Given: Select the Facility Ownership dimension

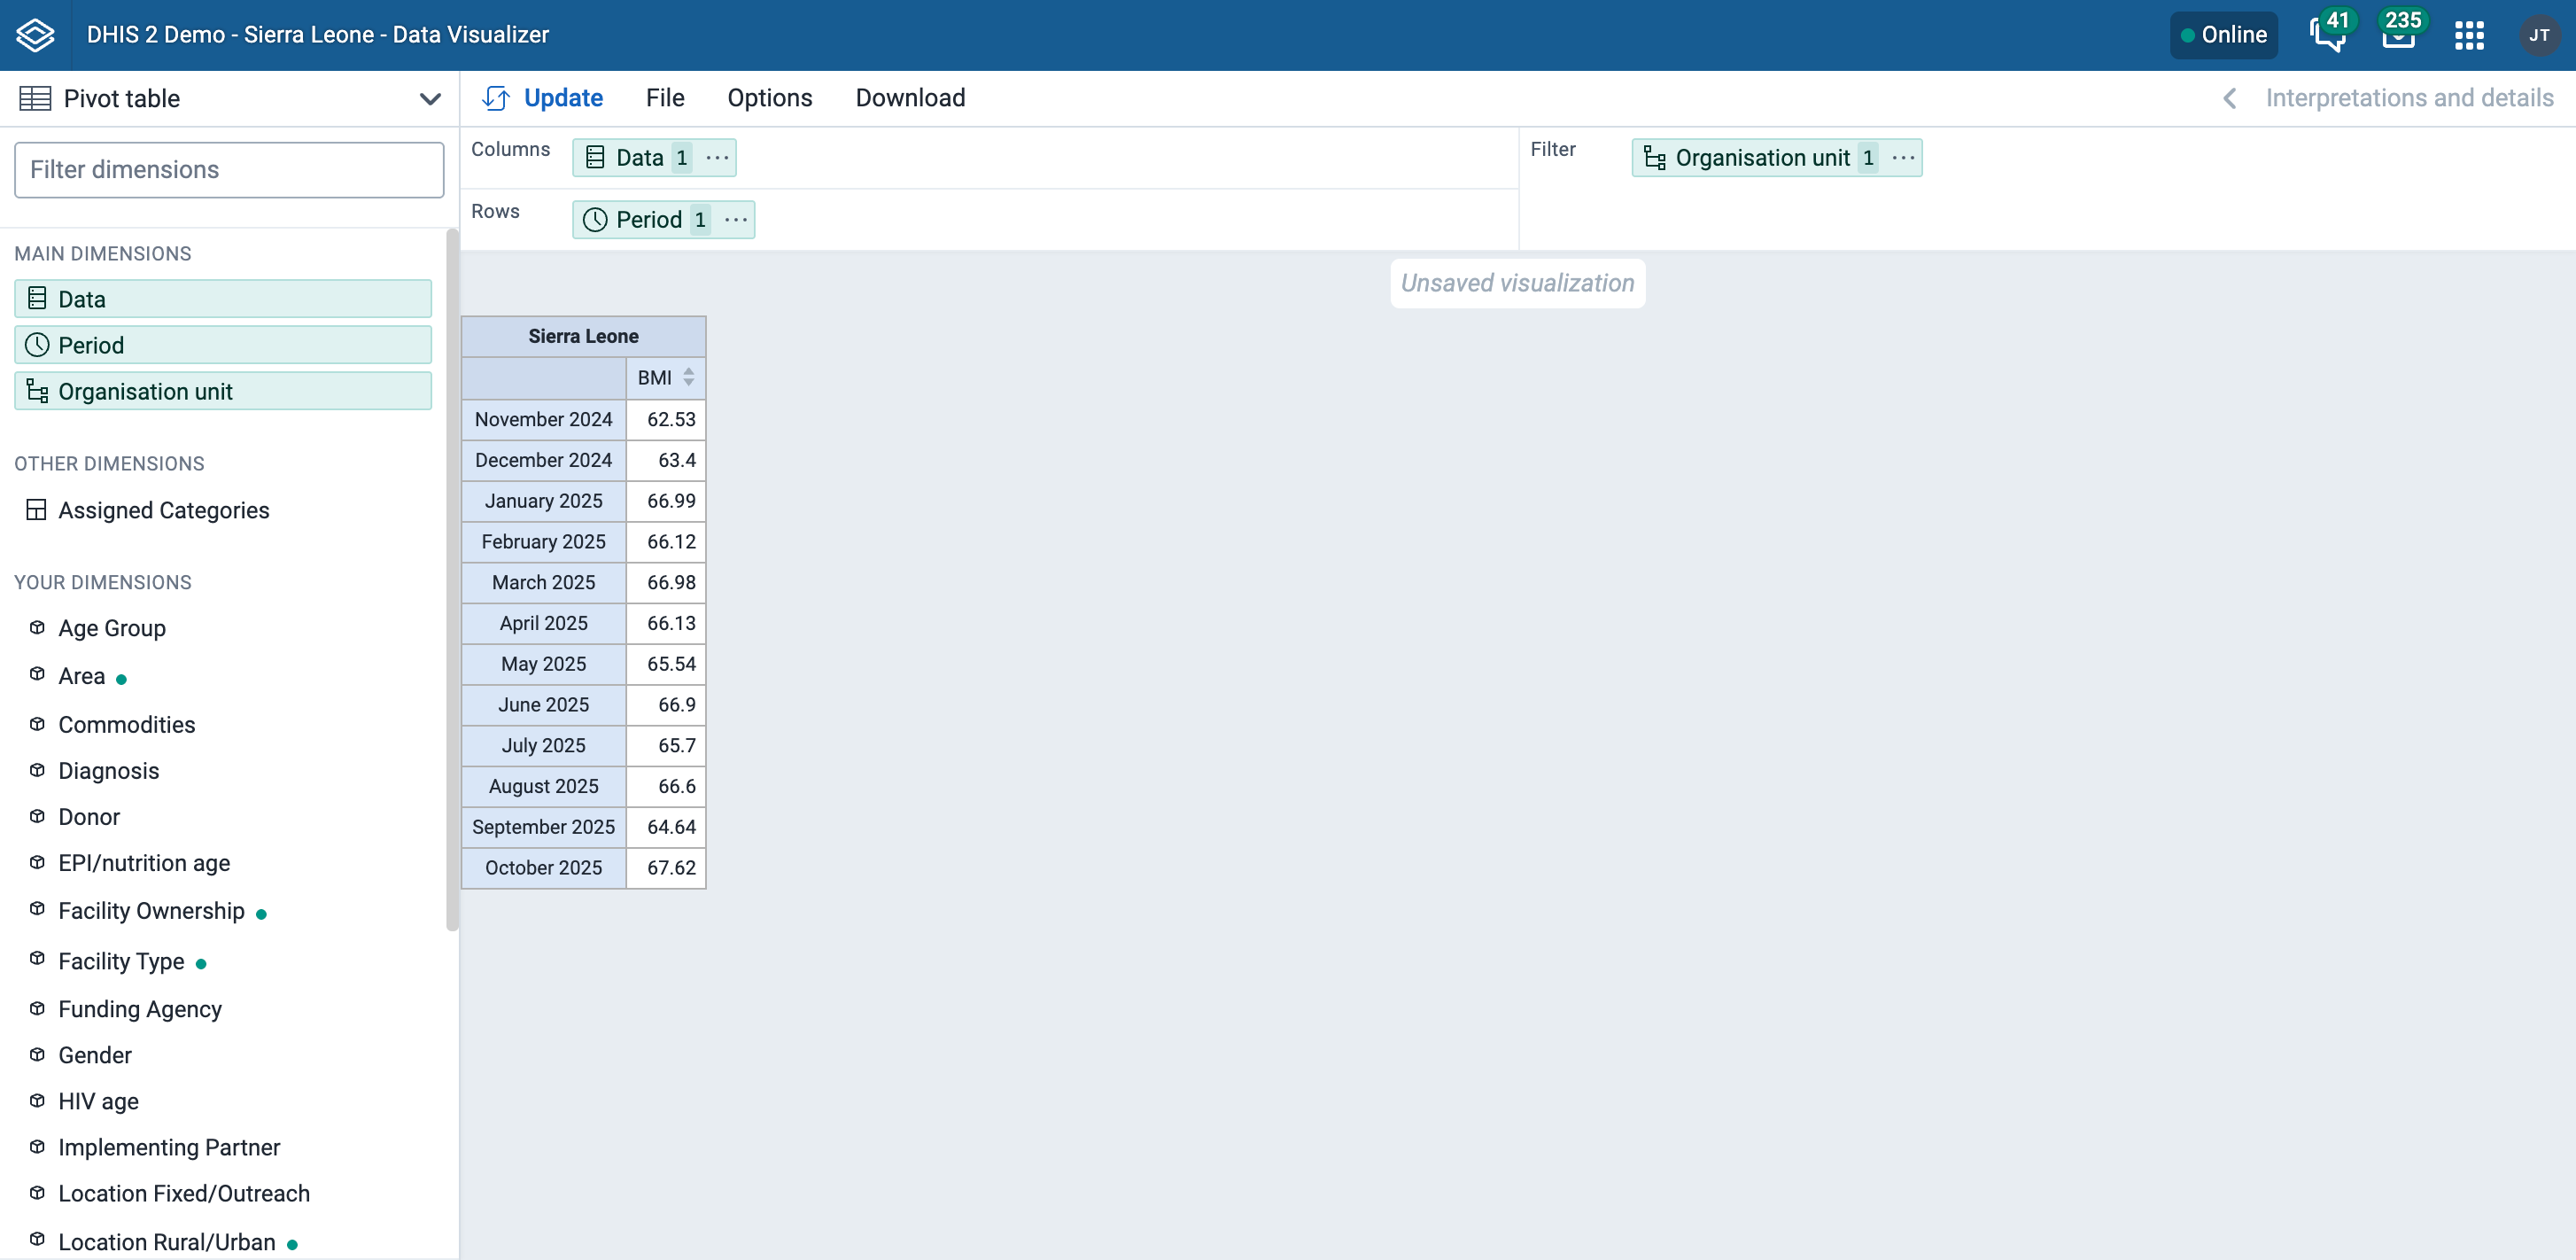Looking at the screenshot, I should pos(151,911).
